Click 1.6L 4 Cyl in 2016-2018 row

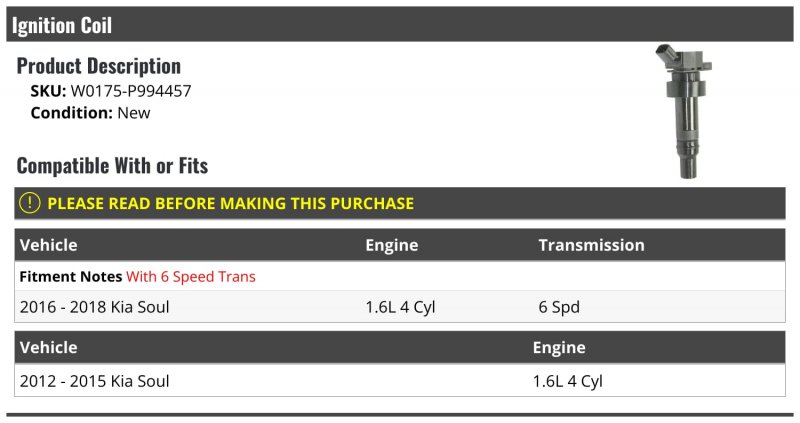[x=400, y=307]
